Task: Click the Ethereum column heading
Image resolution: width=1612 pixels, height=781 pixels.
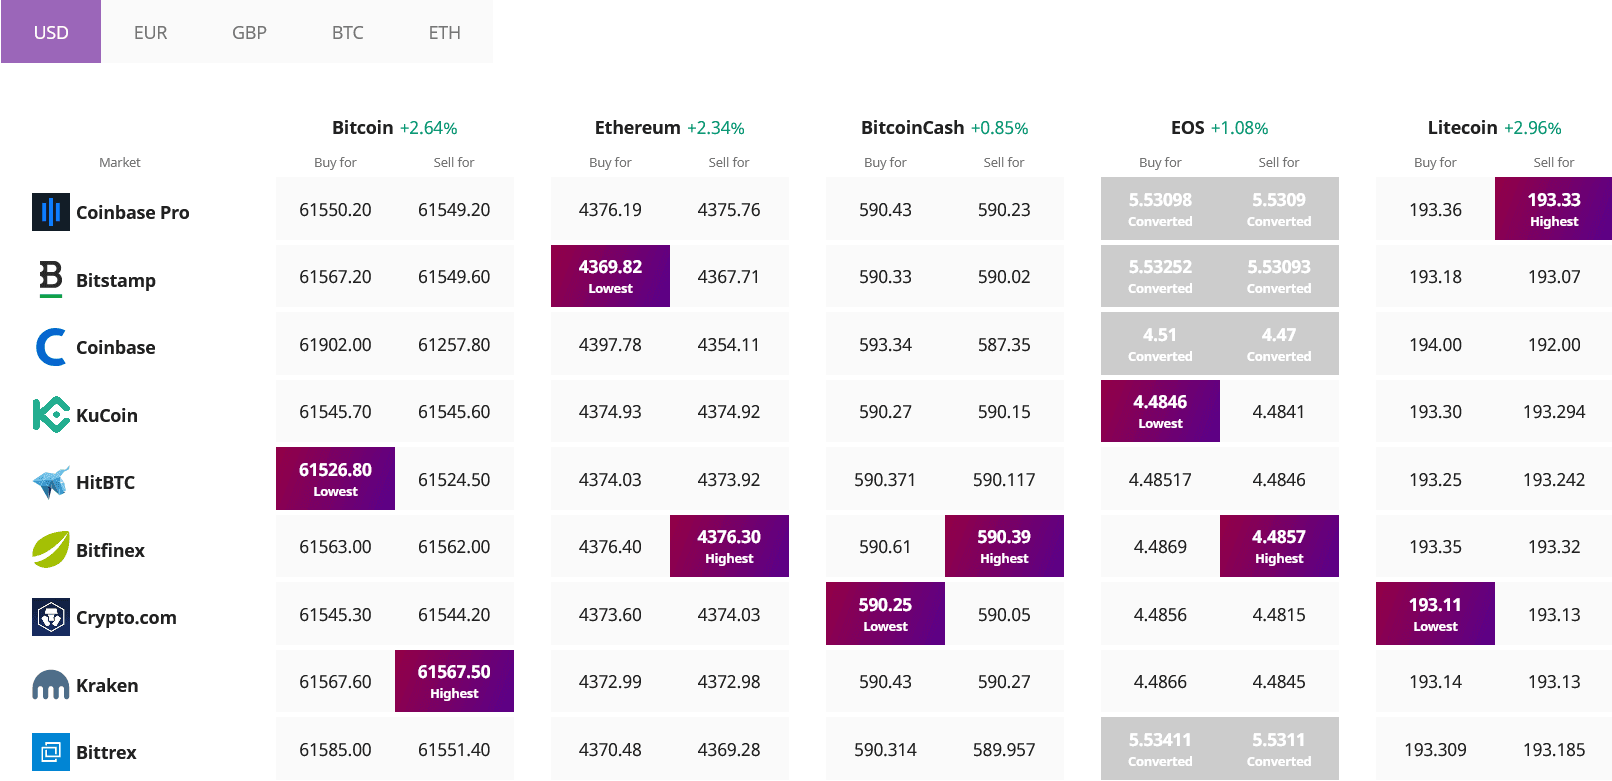Action: (x=637, y=128)
